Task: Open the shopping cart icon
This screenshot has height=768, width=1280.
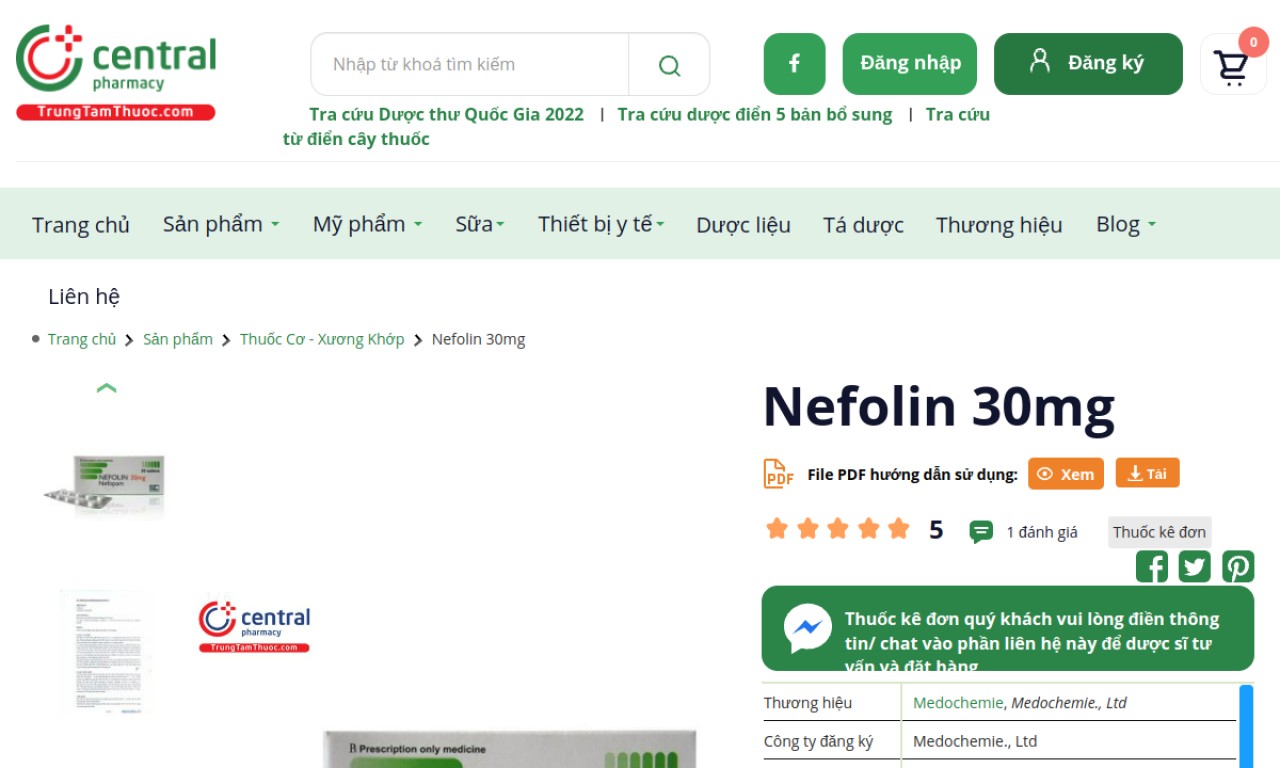Action: [x=1231, y=67]
